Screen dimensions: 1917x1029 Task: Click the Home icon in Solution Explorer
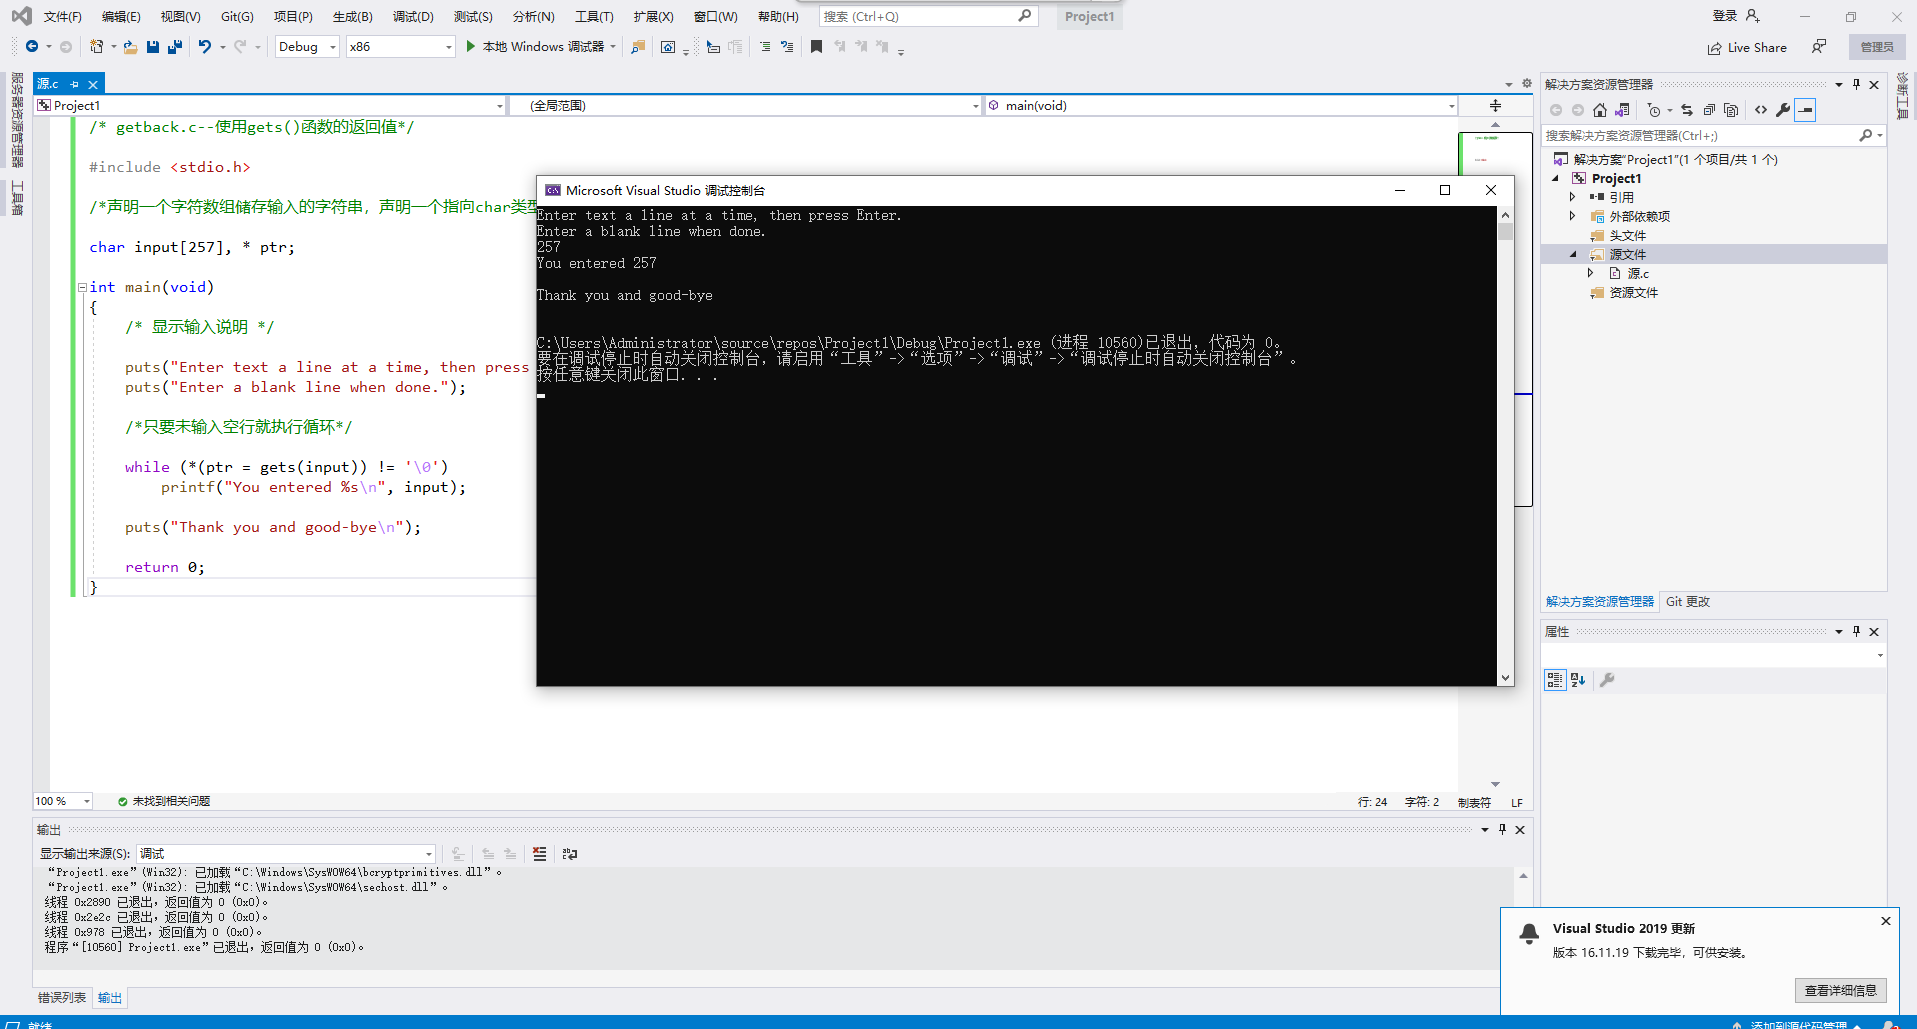click(1600, 110)
